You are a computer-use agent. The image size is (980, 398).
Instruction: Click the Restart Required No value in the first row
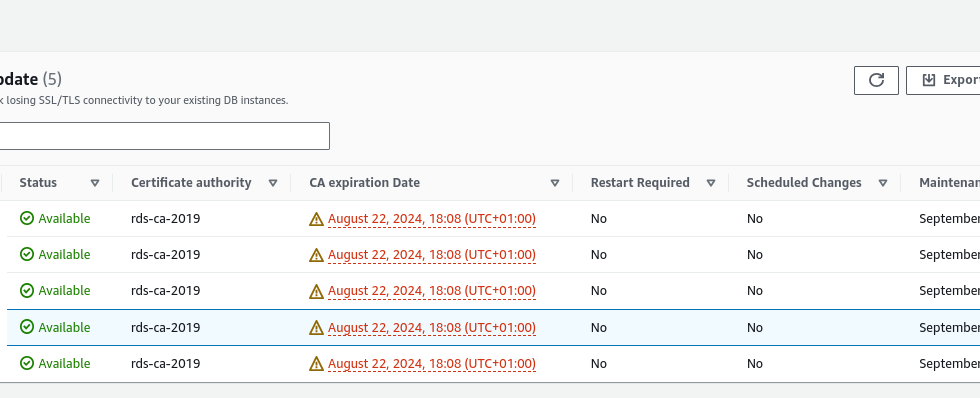point(599,219)
